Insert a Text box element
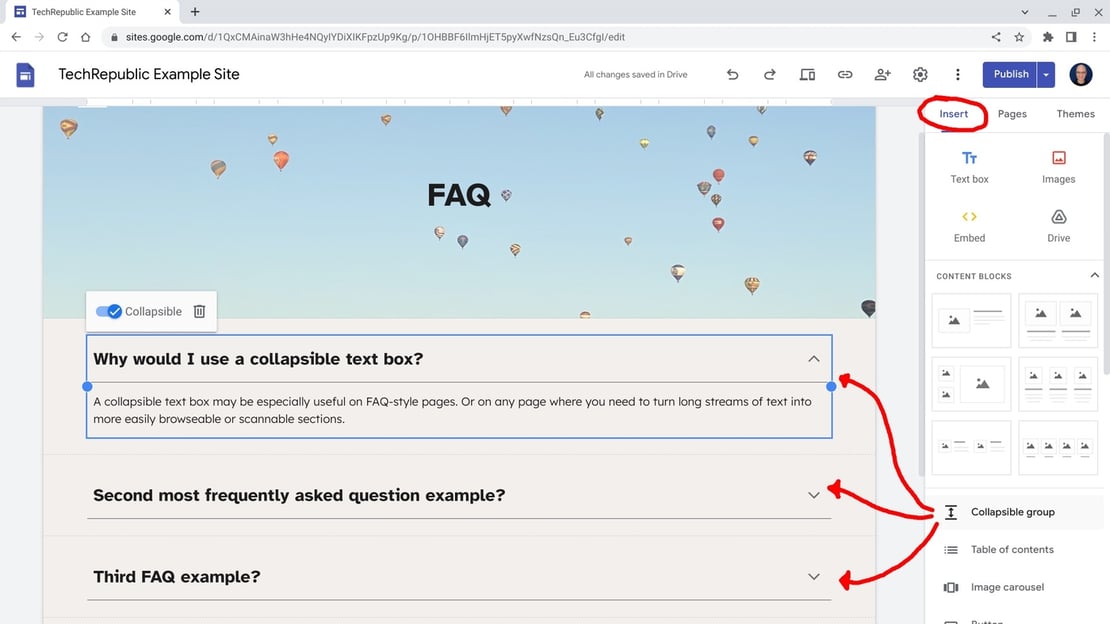Screen dimensions: 1110x624 click(968, 166)
